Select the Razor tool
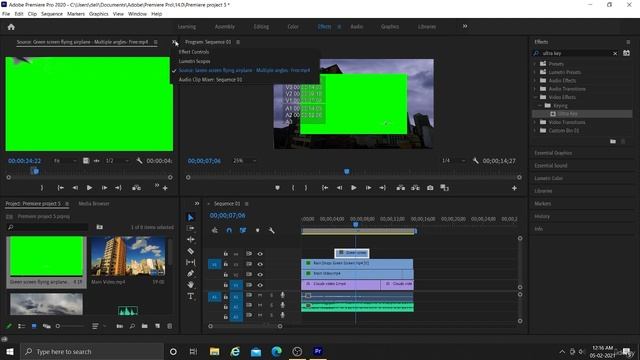This screenshot has height=360, width=640. pos(191,251)
